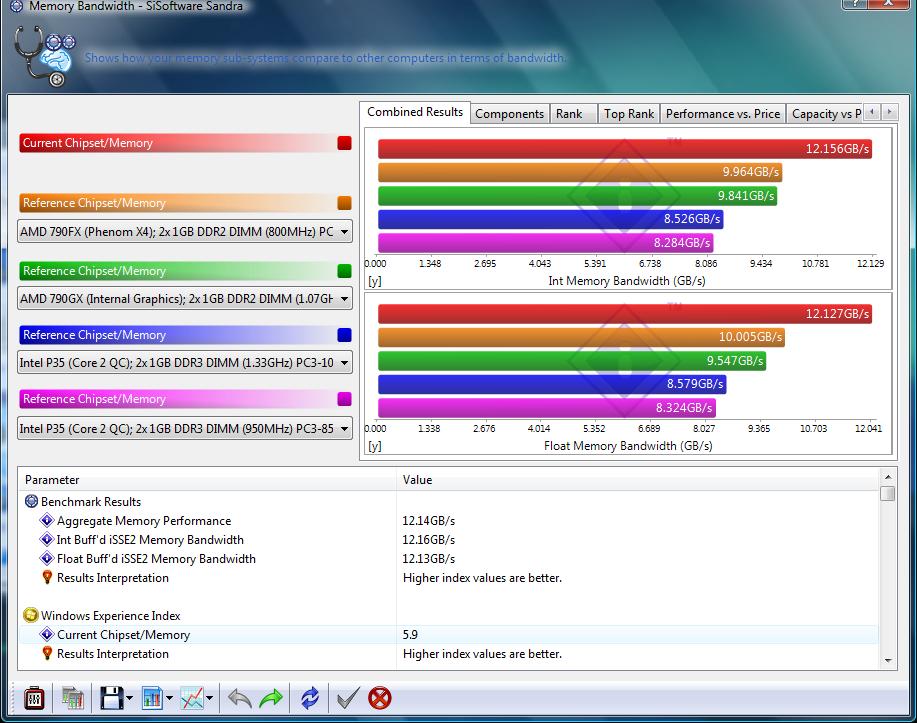Click the orange 9.964GB/s bar

tap(580, 172)
